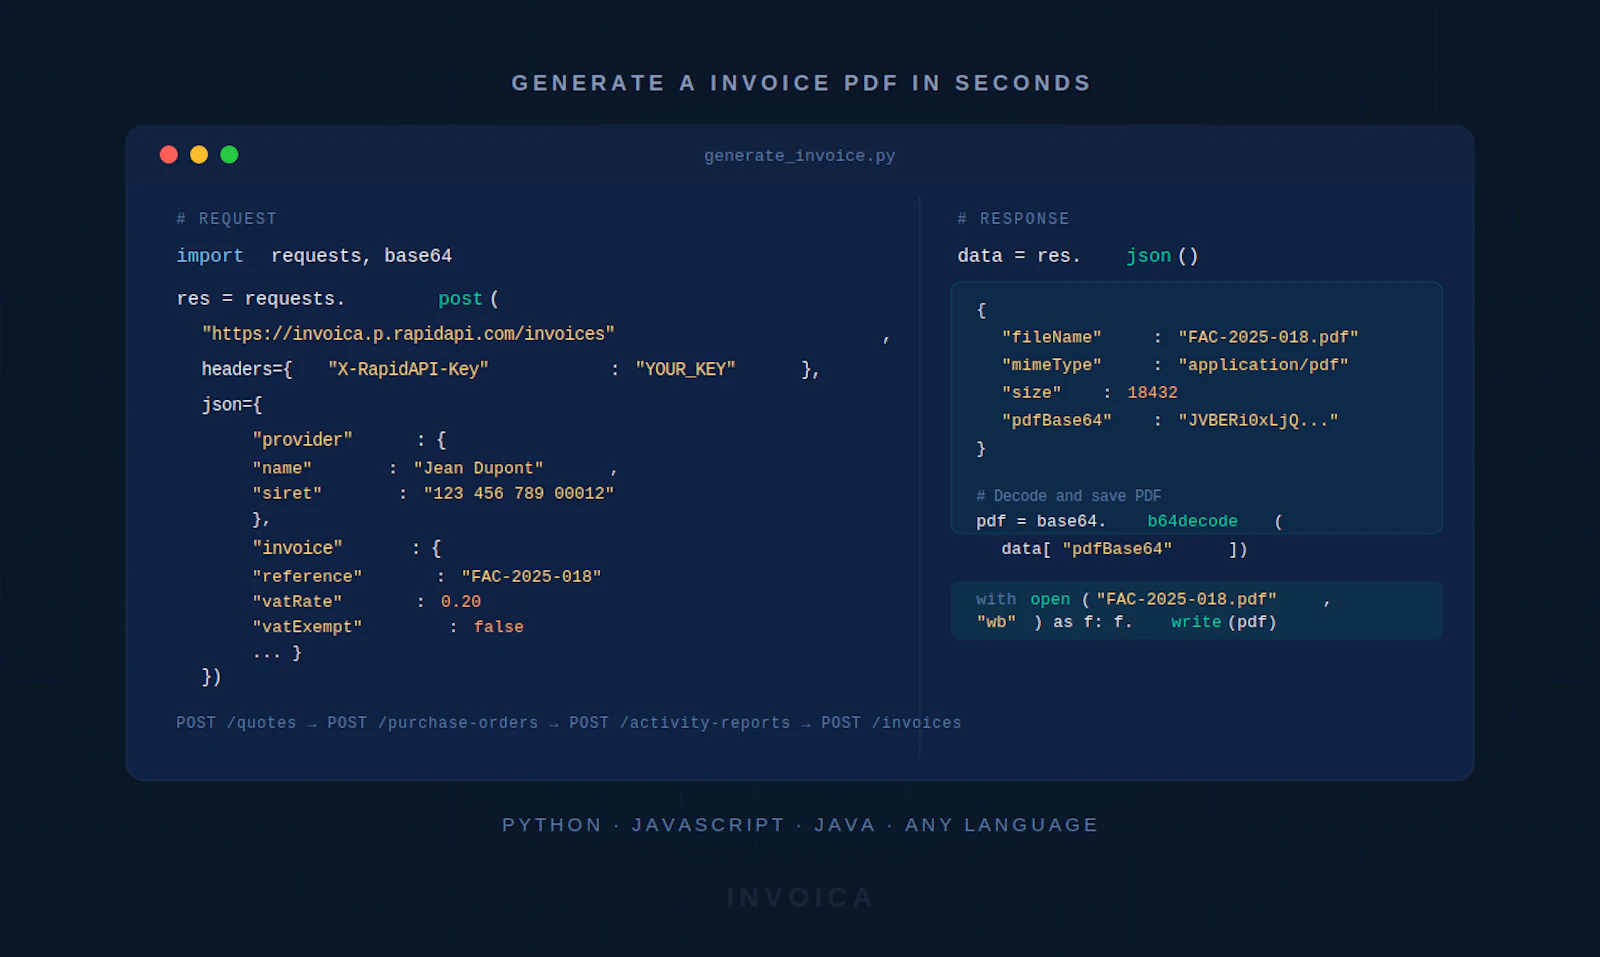Click the invoica.p.rapidapi.com URL string

(x=408, y=334)
